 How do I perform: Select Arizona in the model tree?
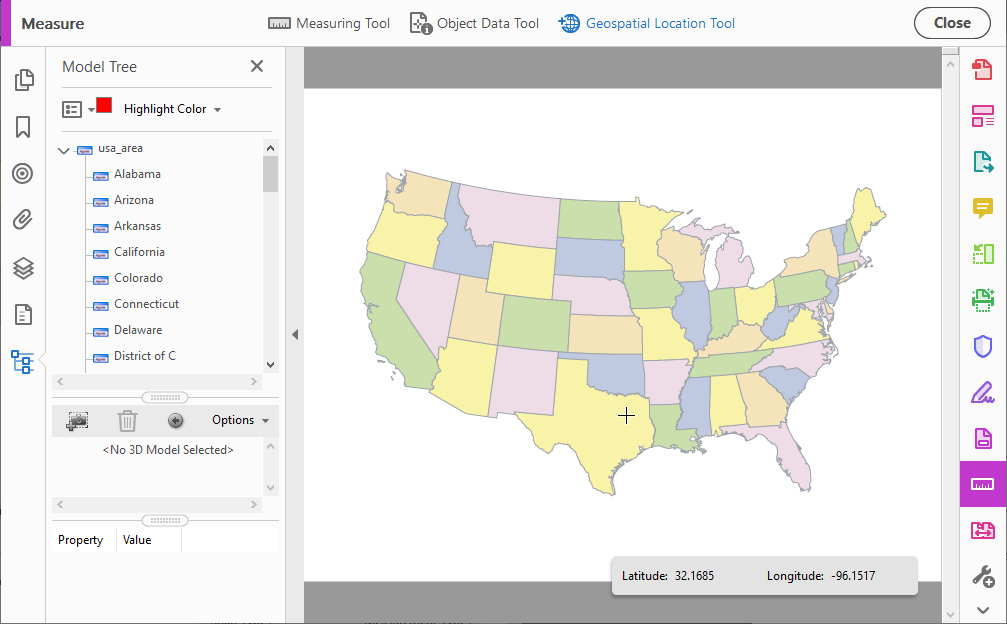click(134, 200)
